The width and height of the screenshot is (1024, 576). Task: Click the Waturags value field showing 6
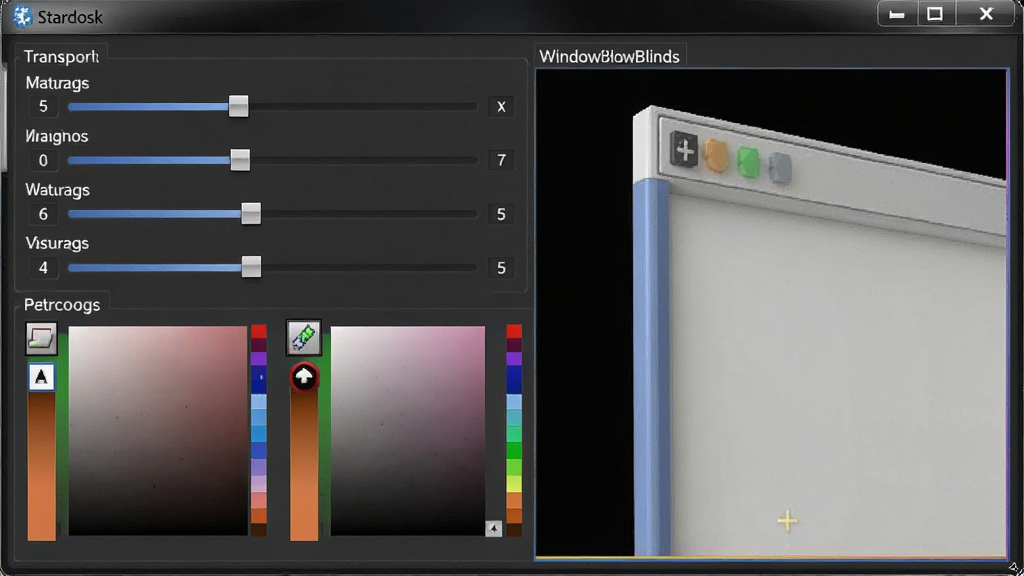coord(43,214)
